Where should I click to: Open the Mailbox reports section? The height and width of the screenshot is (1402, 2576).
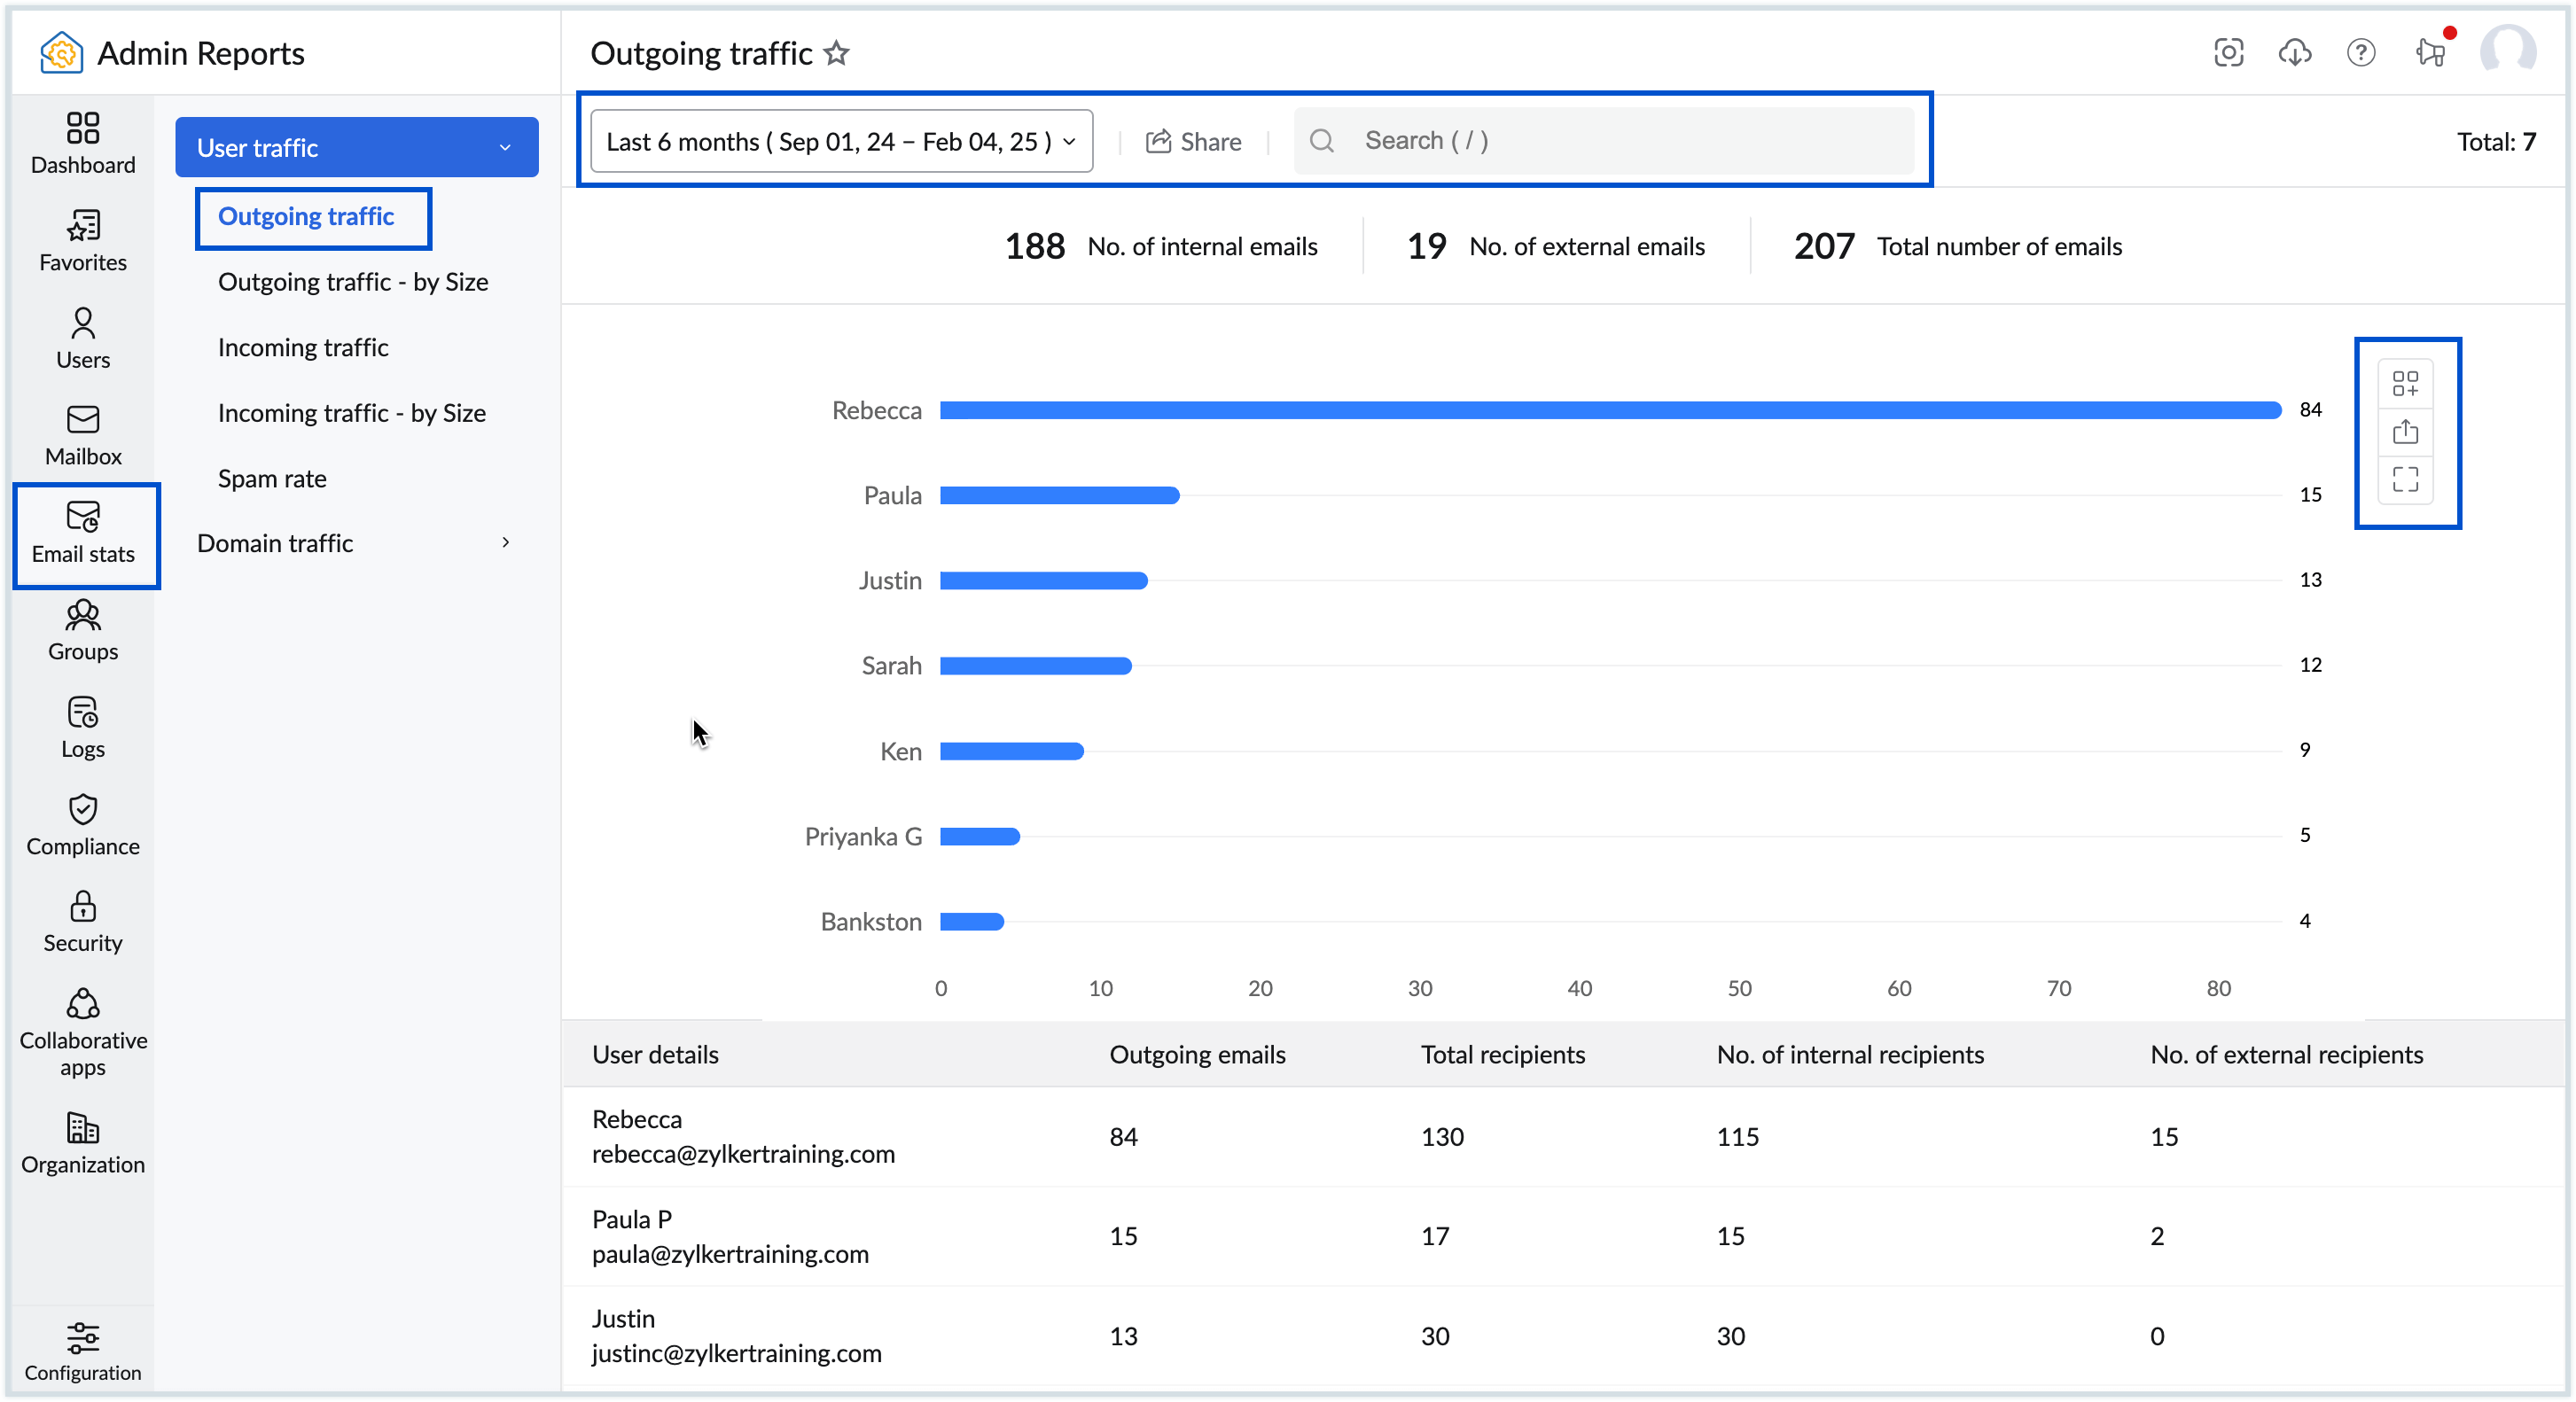82,434
